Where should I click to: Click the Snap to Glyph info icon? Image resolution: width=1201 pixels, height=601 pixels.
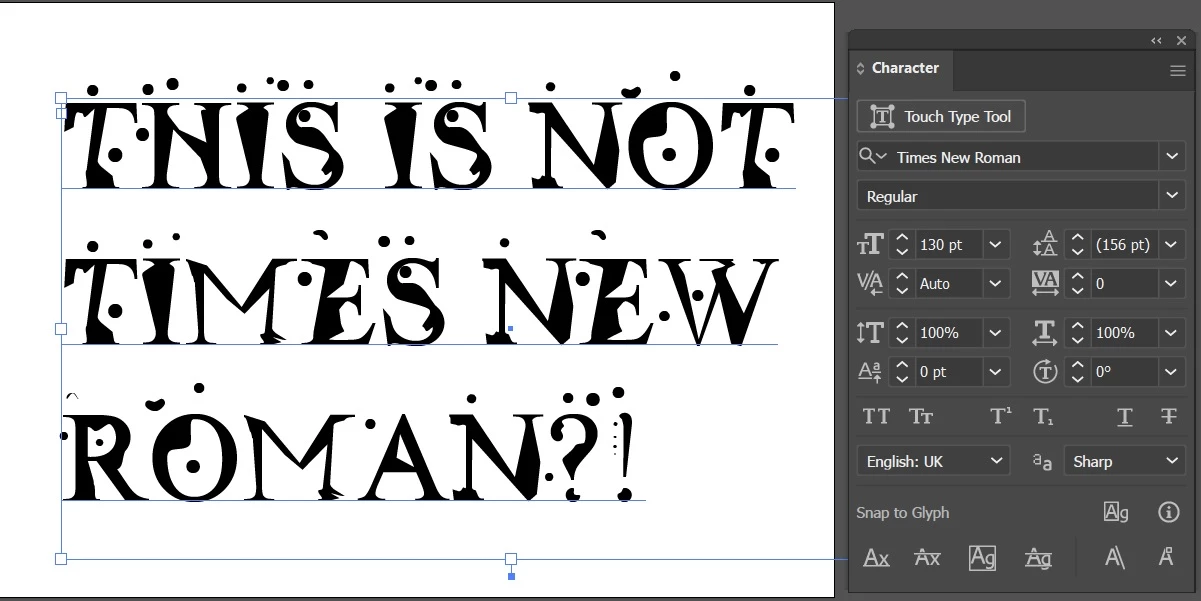(1168, 512)
